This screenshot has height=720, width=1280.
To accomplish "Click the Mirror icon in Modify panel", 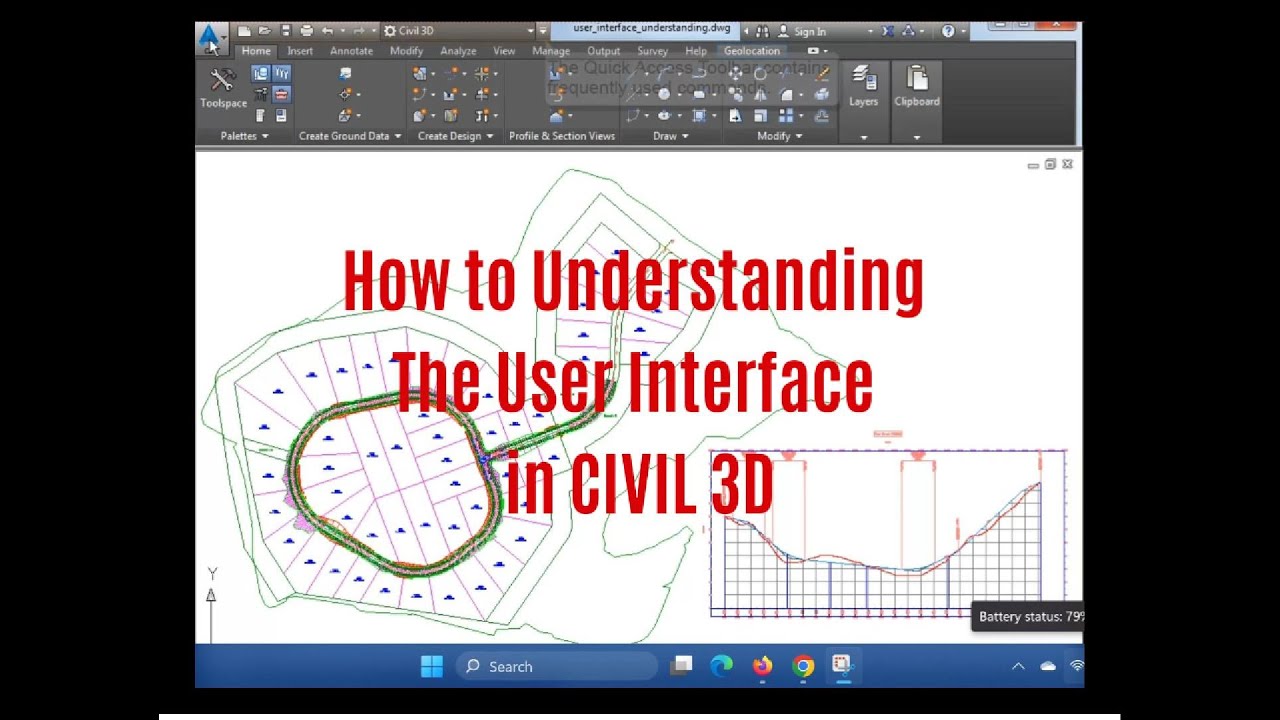I will (760, 95).
